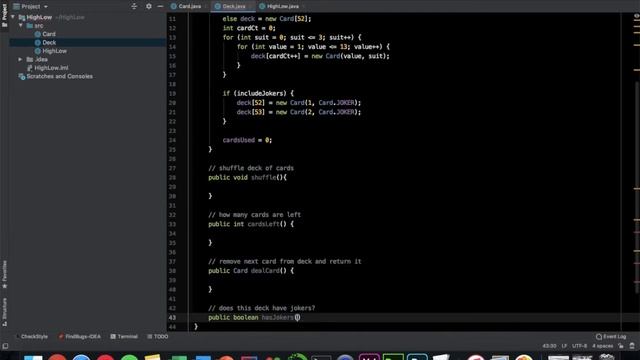Select the Deck class in tree
Image resolution: width=640 pixels, height=360 pixels.
49,42
